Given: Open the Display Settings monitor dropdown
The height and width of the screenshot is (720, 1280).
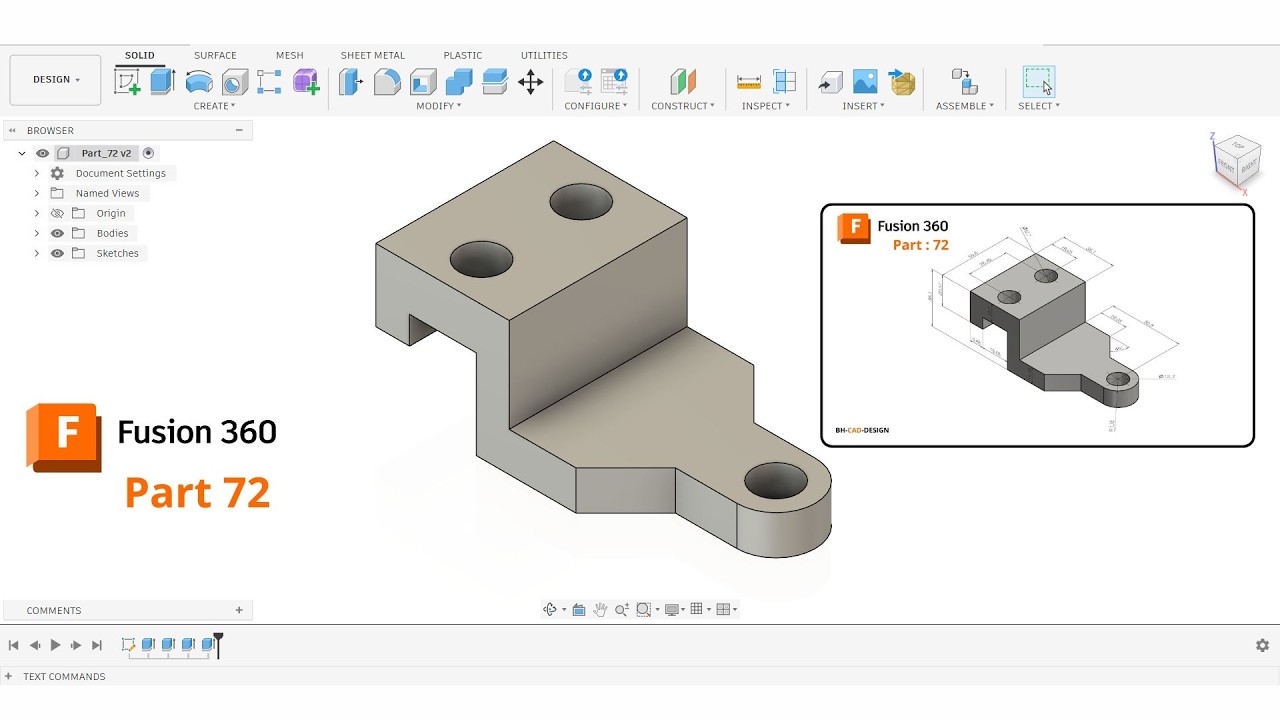Looking at the screenshot, I should point(675,609).
